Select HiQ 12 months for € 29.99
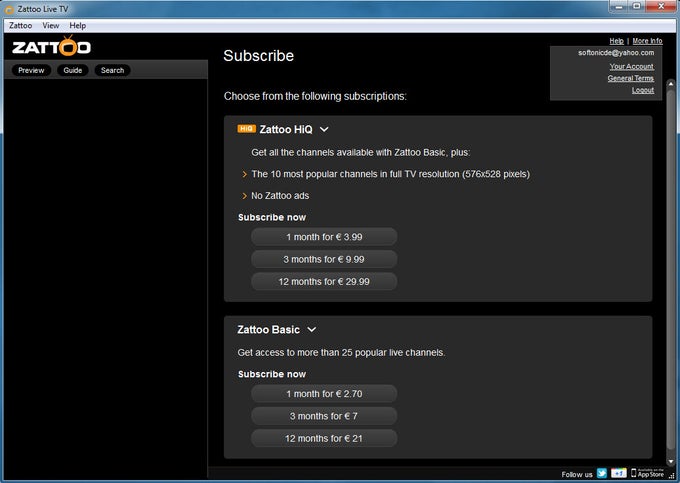Image resolution: width=680 pixels, height=483 pixels. click(x=324, y=281)
